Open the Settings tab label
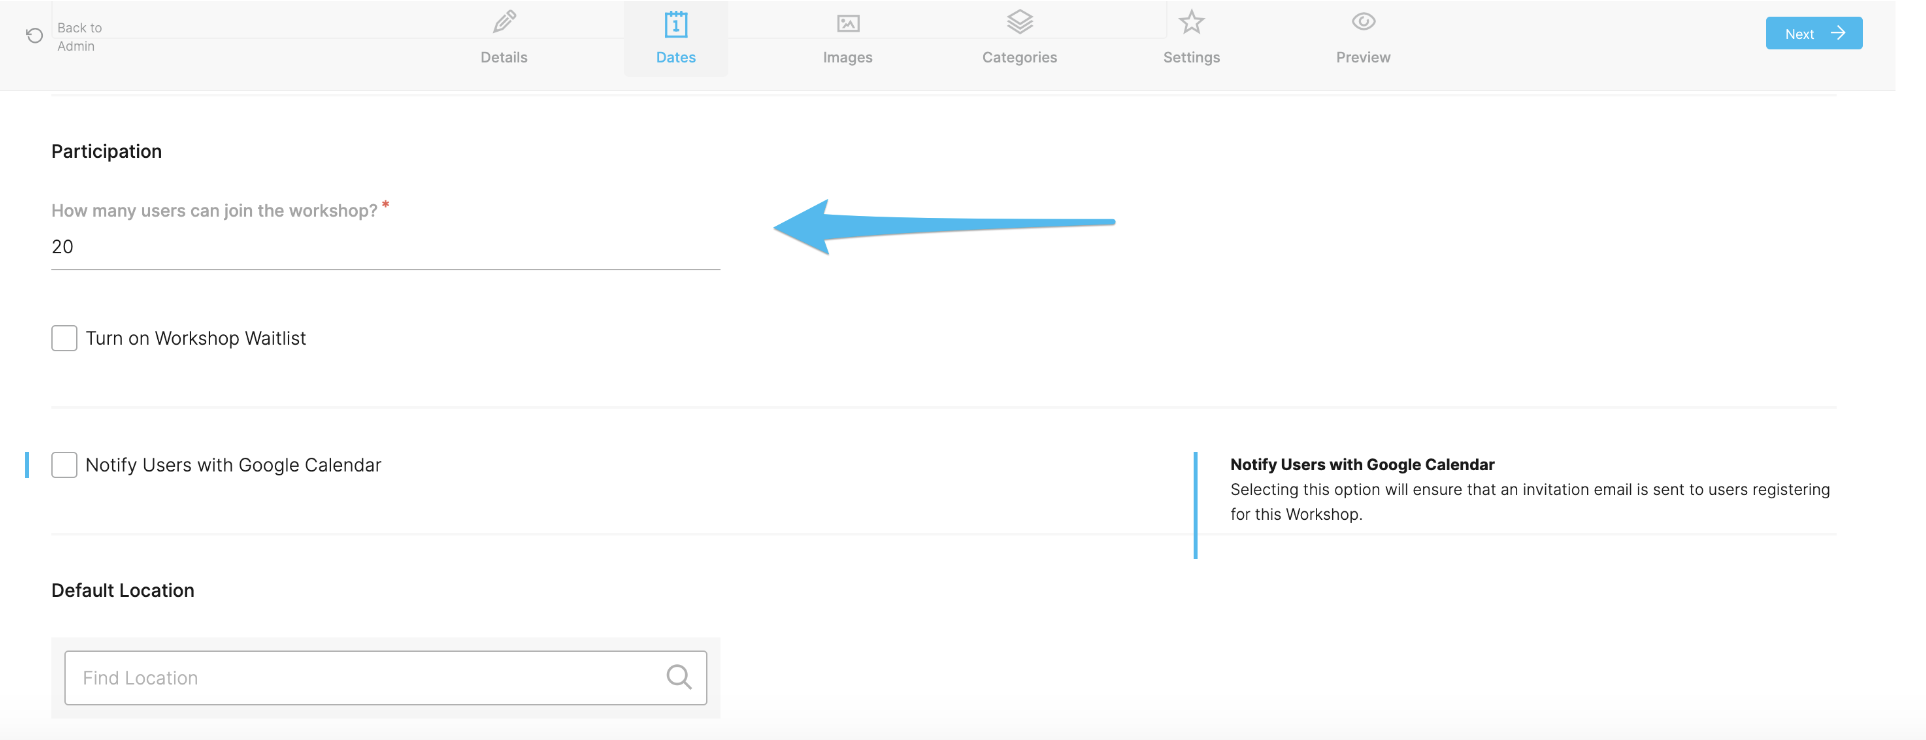 (1191, 57)
